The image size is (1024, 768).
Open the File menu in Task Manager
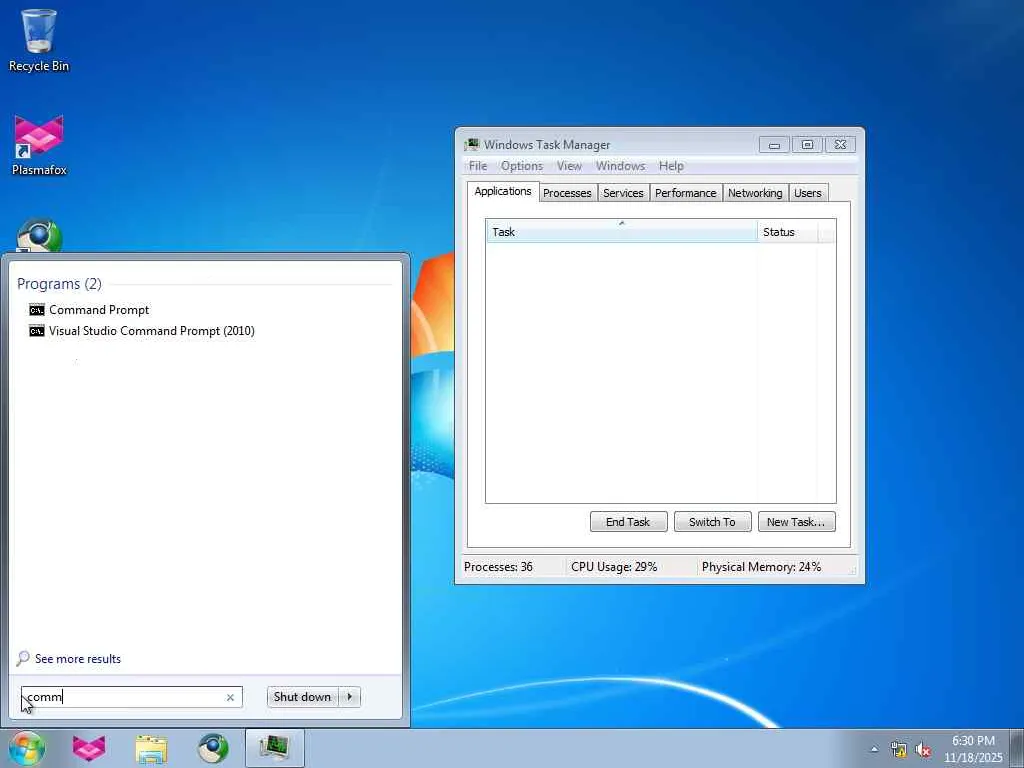[478, 166]
